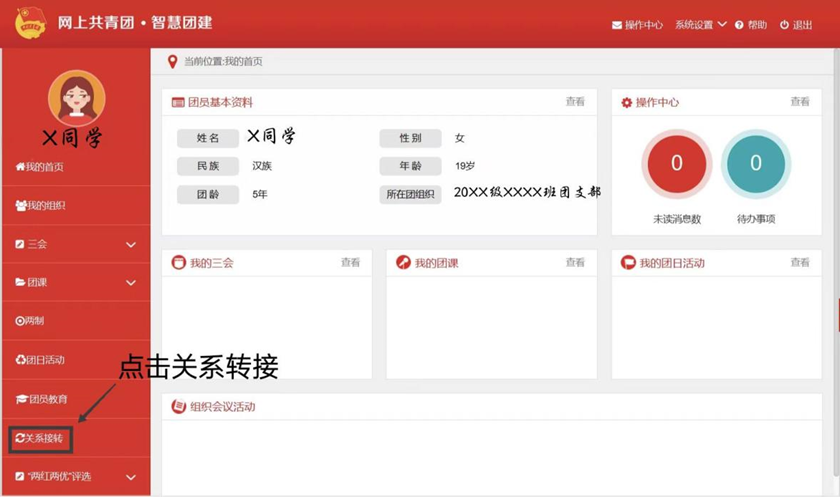Click 查看 link in 团员基本资料 panel

tap(575, 102)
